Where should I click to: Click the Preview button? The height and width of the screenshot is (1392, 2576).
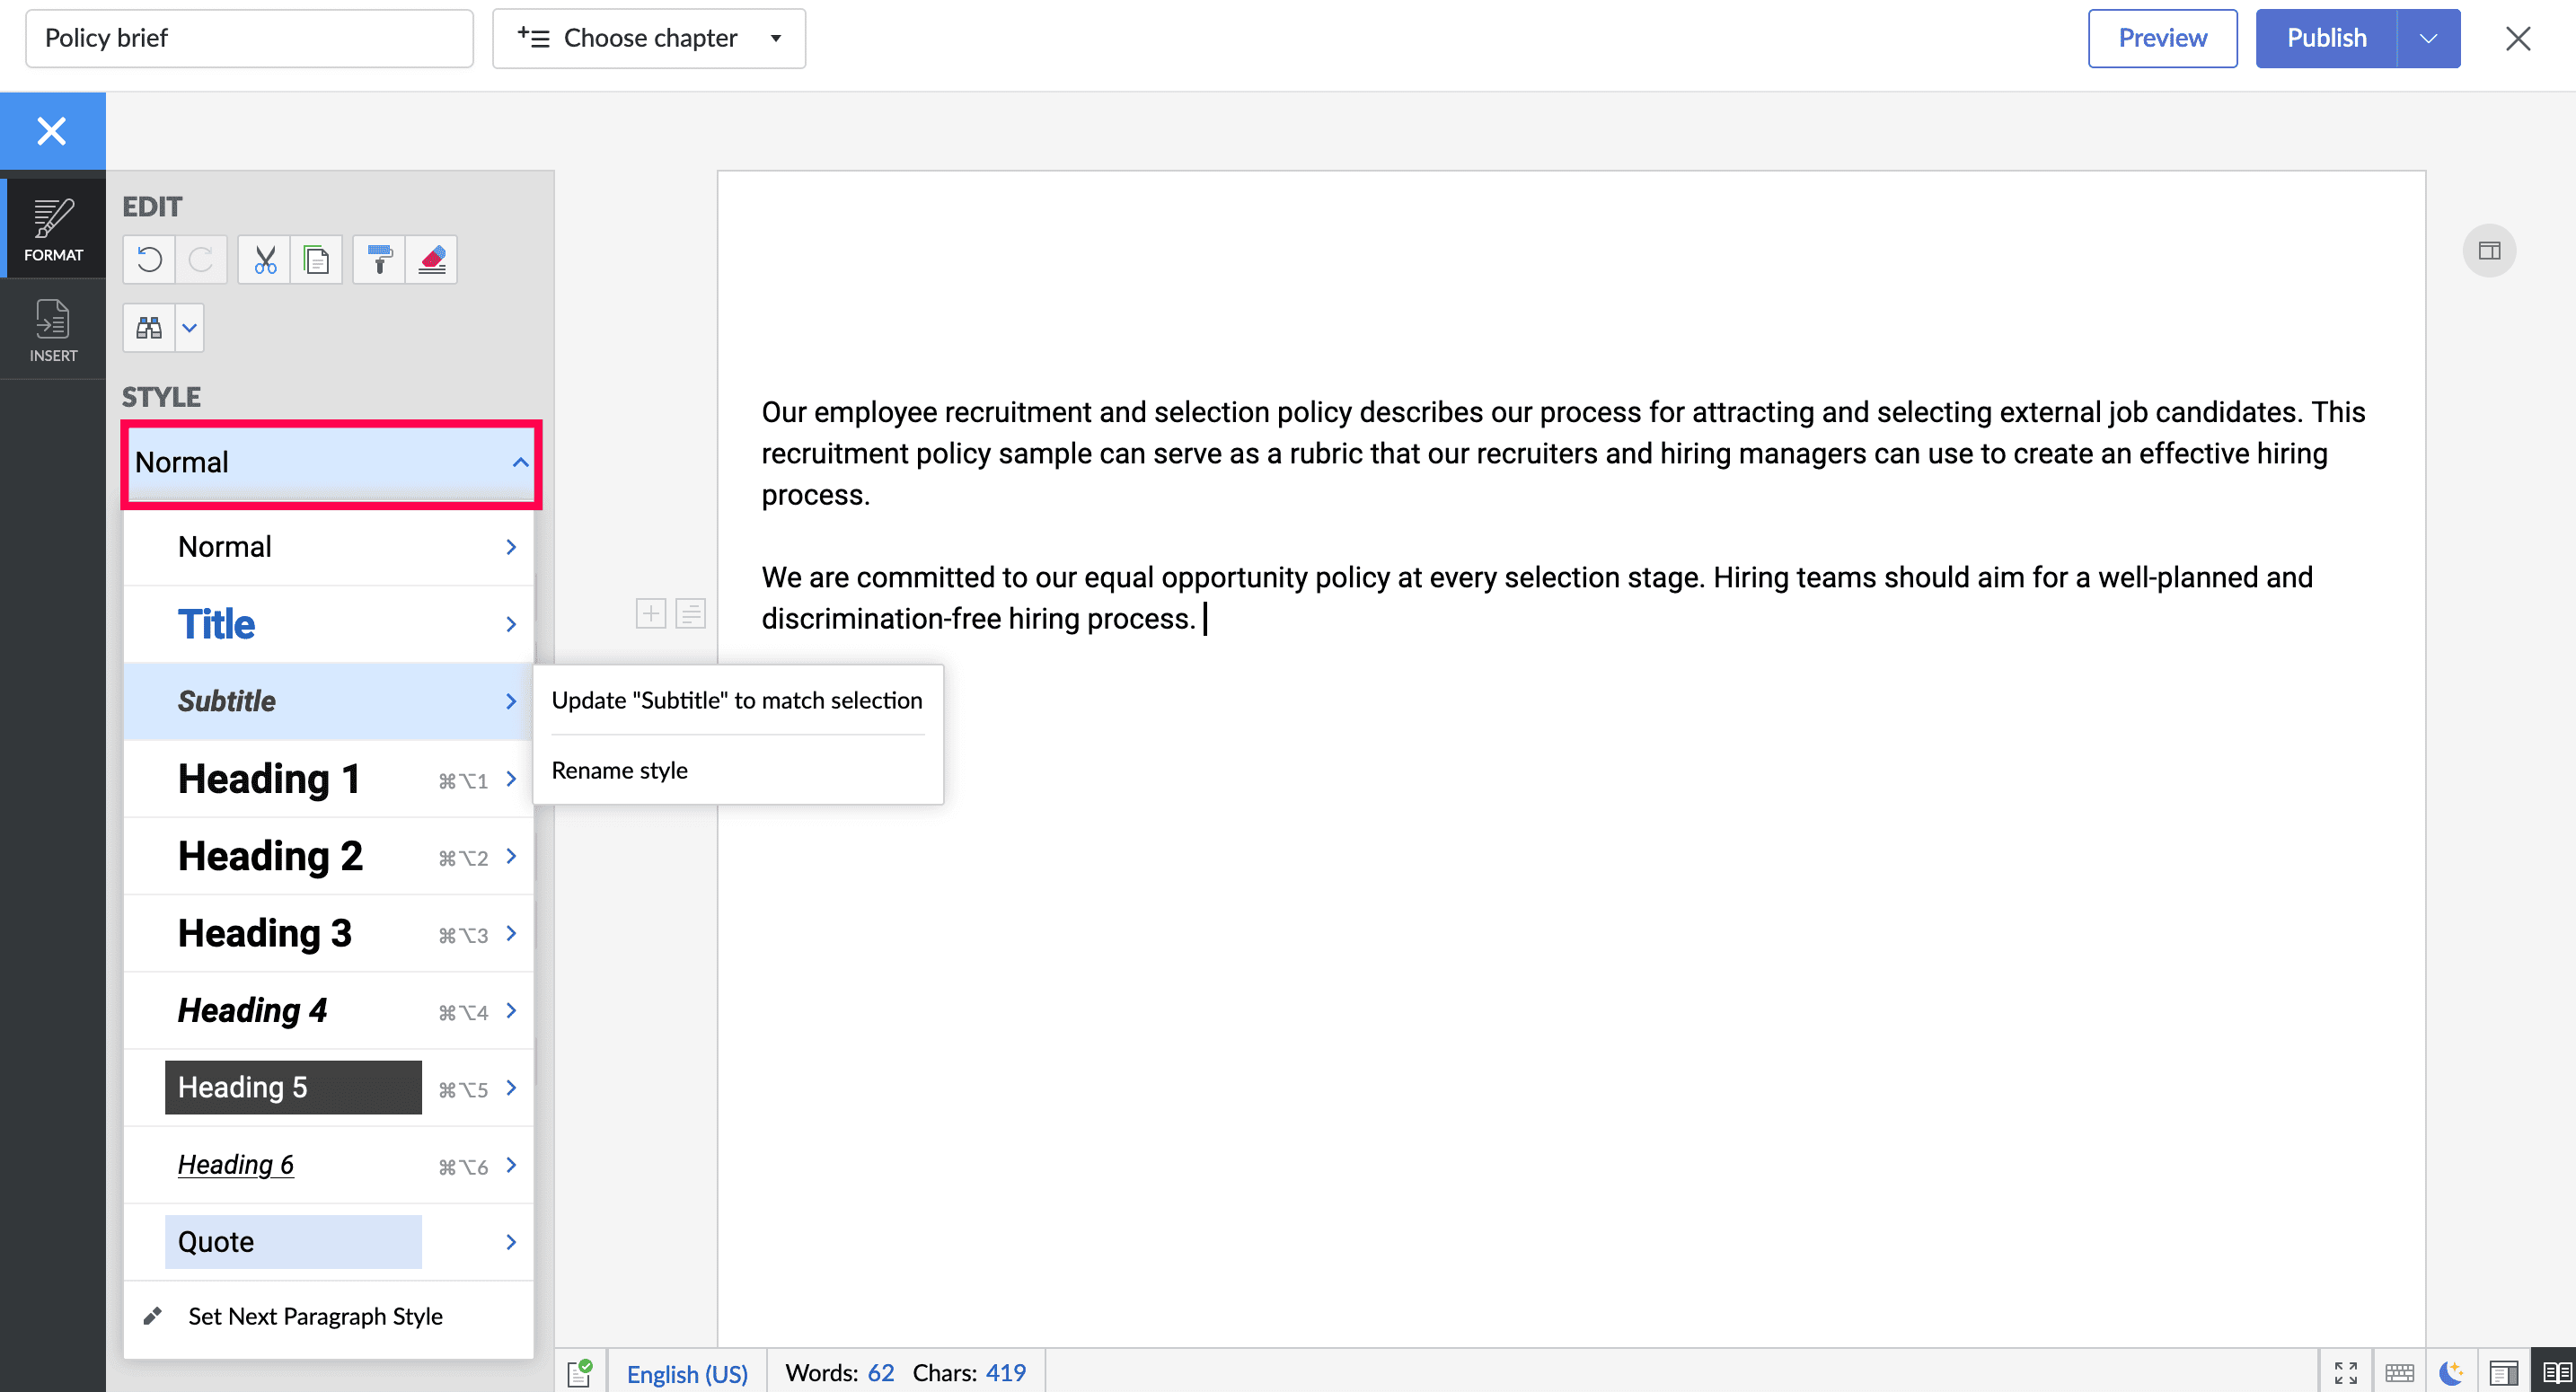(2162, 38)
